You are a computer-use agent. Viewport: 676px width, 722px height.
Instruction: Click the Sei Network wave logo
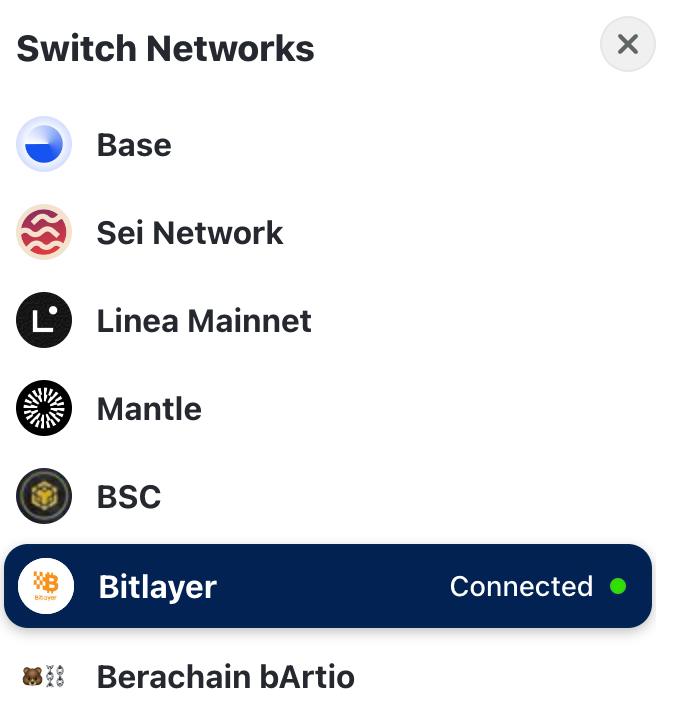click(x=44, y=232)
